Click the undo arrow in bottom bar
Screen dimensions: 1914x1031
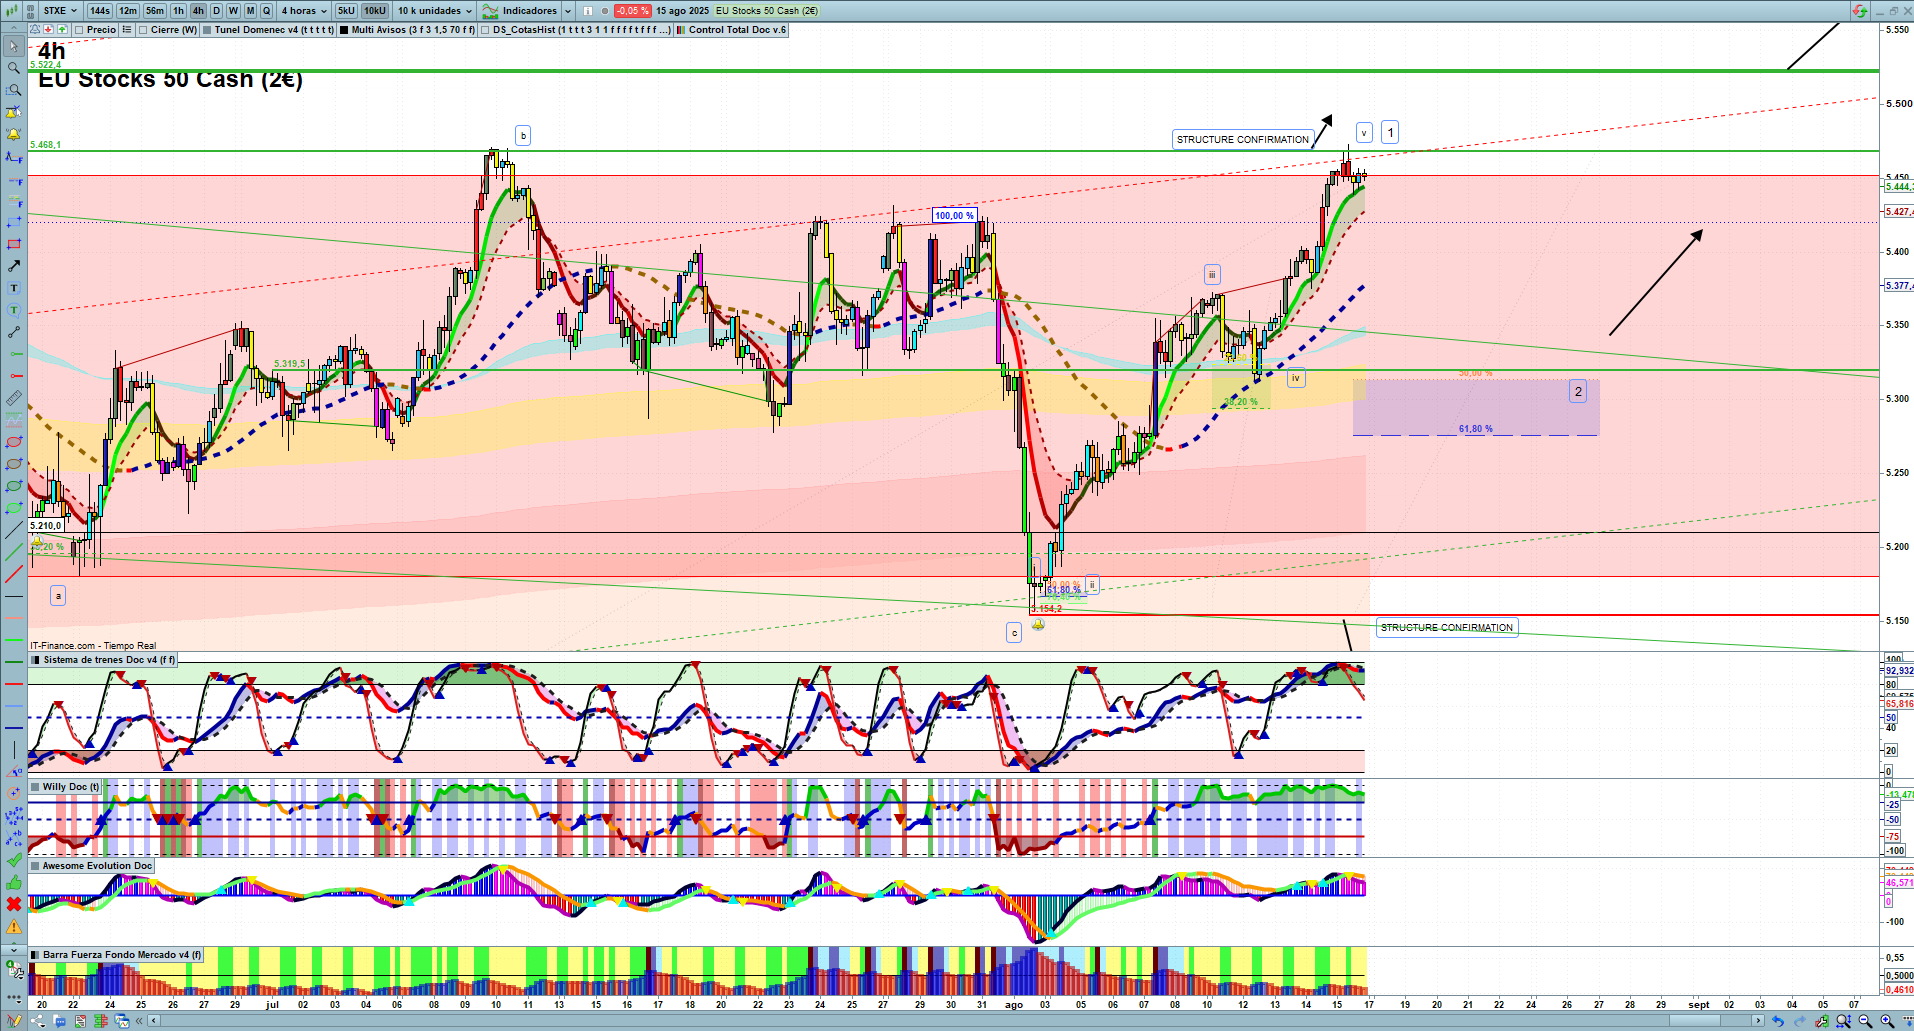[1777, 1021]
